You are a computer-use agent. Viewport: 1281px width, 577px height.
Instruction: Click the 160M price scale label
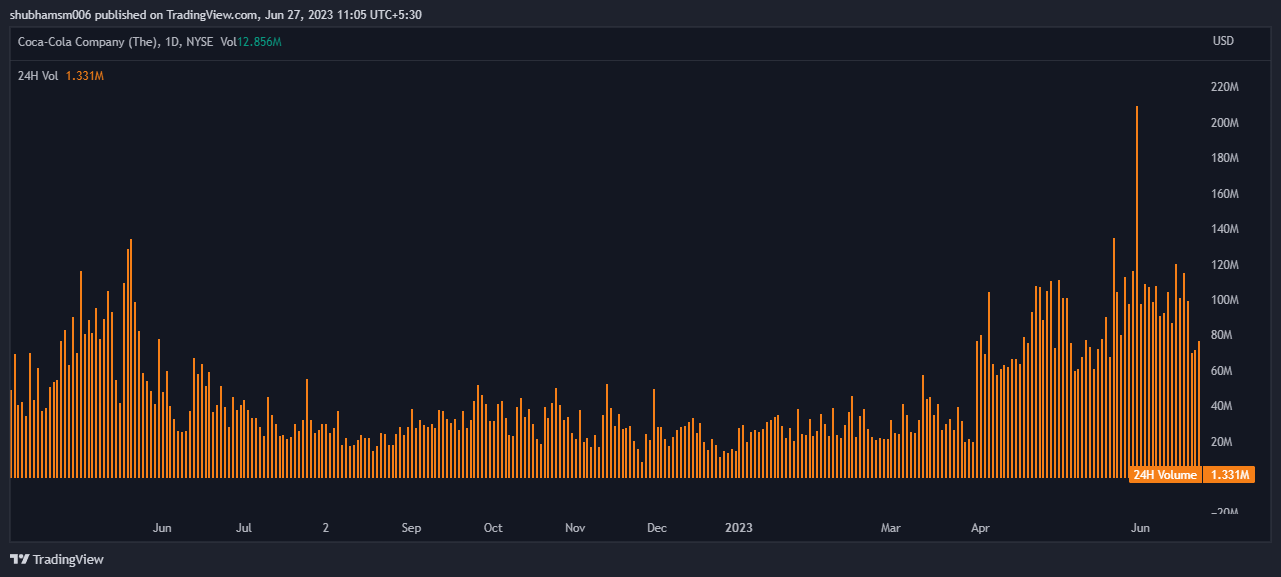[1225, 194]
